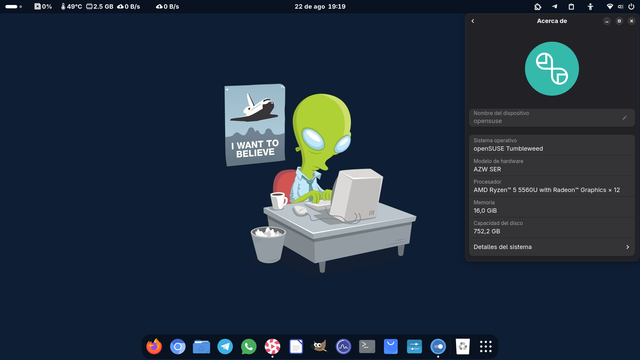Open GIMP from the dock
Screen dimensions: 640x360
point(320,347)
